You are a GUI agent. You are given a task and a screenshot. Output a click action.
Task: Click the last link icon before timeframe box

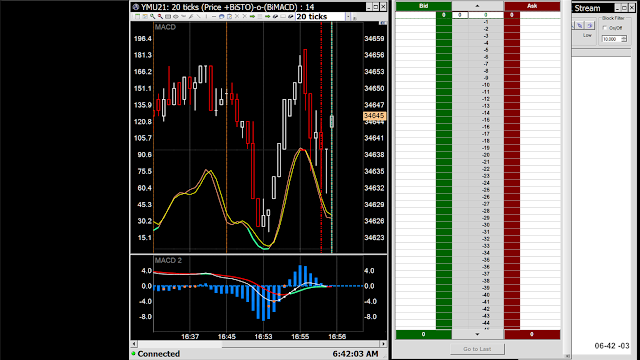290,16
